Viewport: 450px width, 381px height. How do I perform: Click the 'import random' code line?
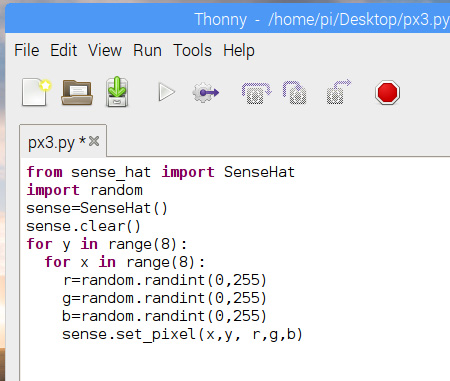click(x=85, y=190)
